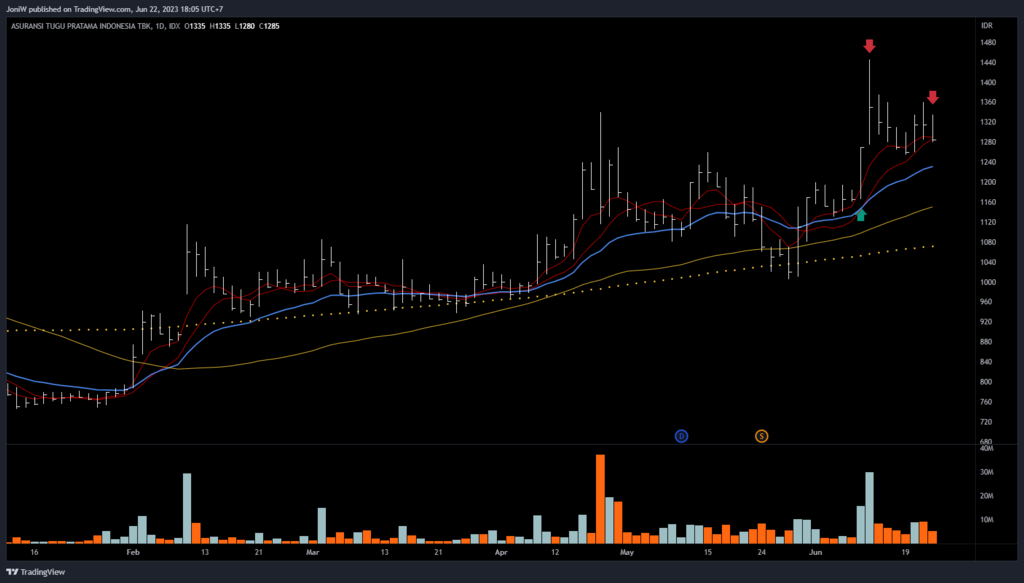Open the orange S split marker

point(761,436)
